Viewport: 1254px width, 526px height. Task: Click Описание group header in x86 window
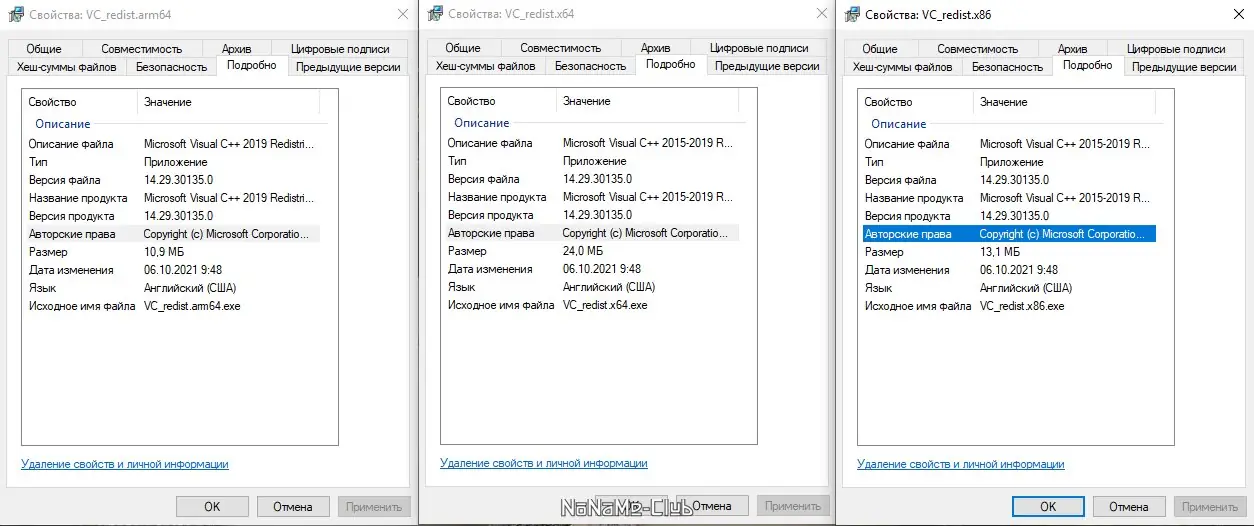tap(899, 124)
